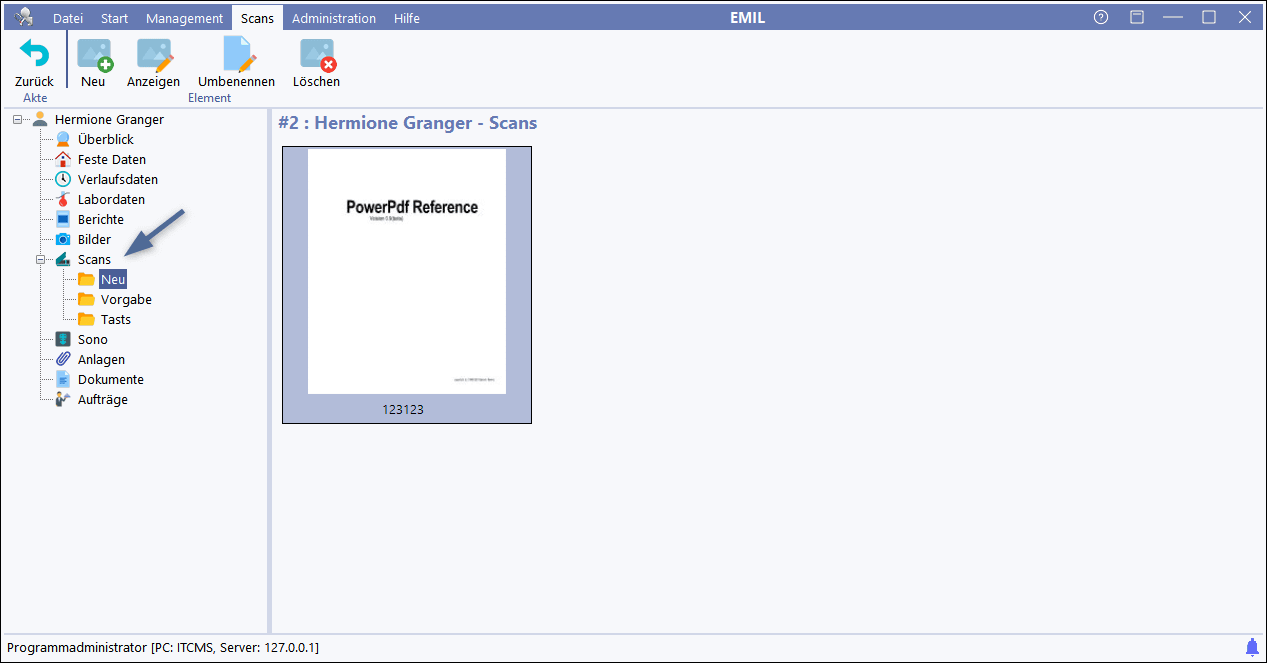Select Labordaten in the patient tree
Image resolution: width=1267 pixels, height=663 pixels.
110,199
